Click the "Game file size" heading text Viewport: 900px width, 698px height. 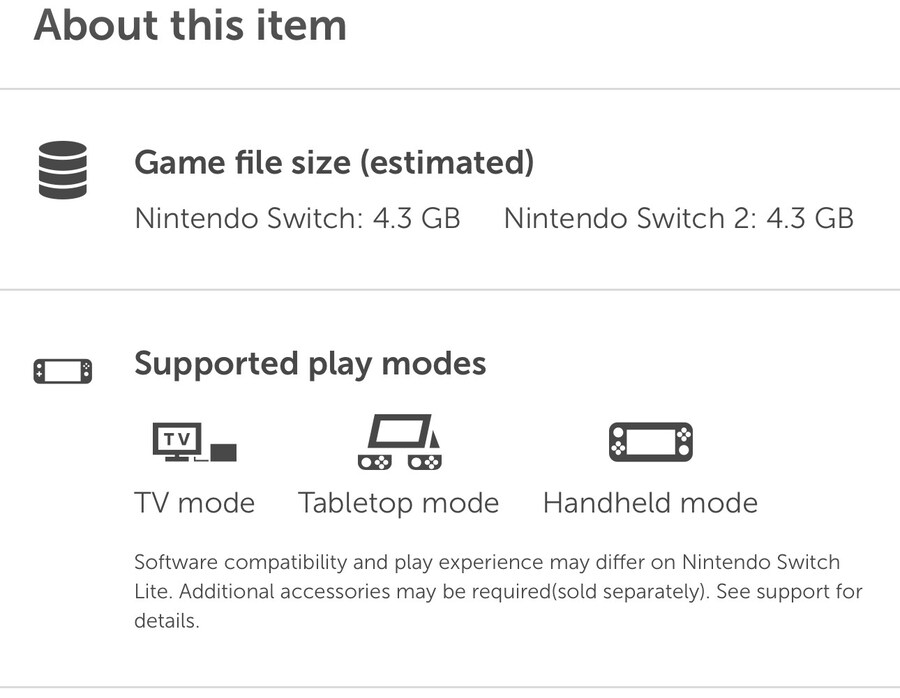238,162
